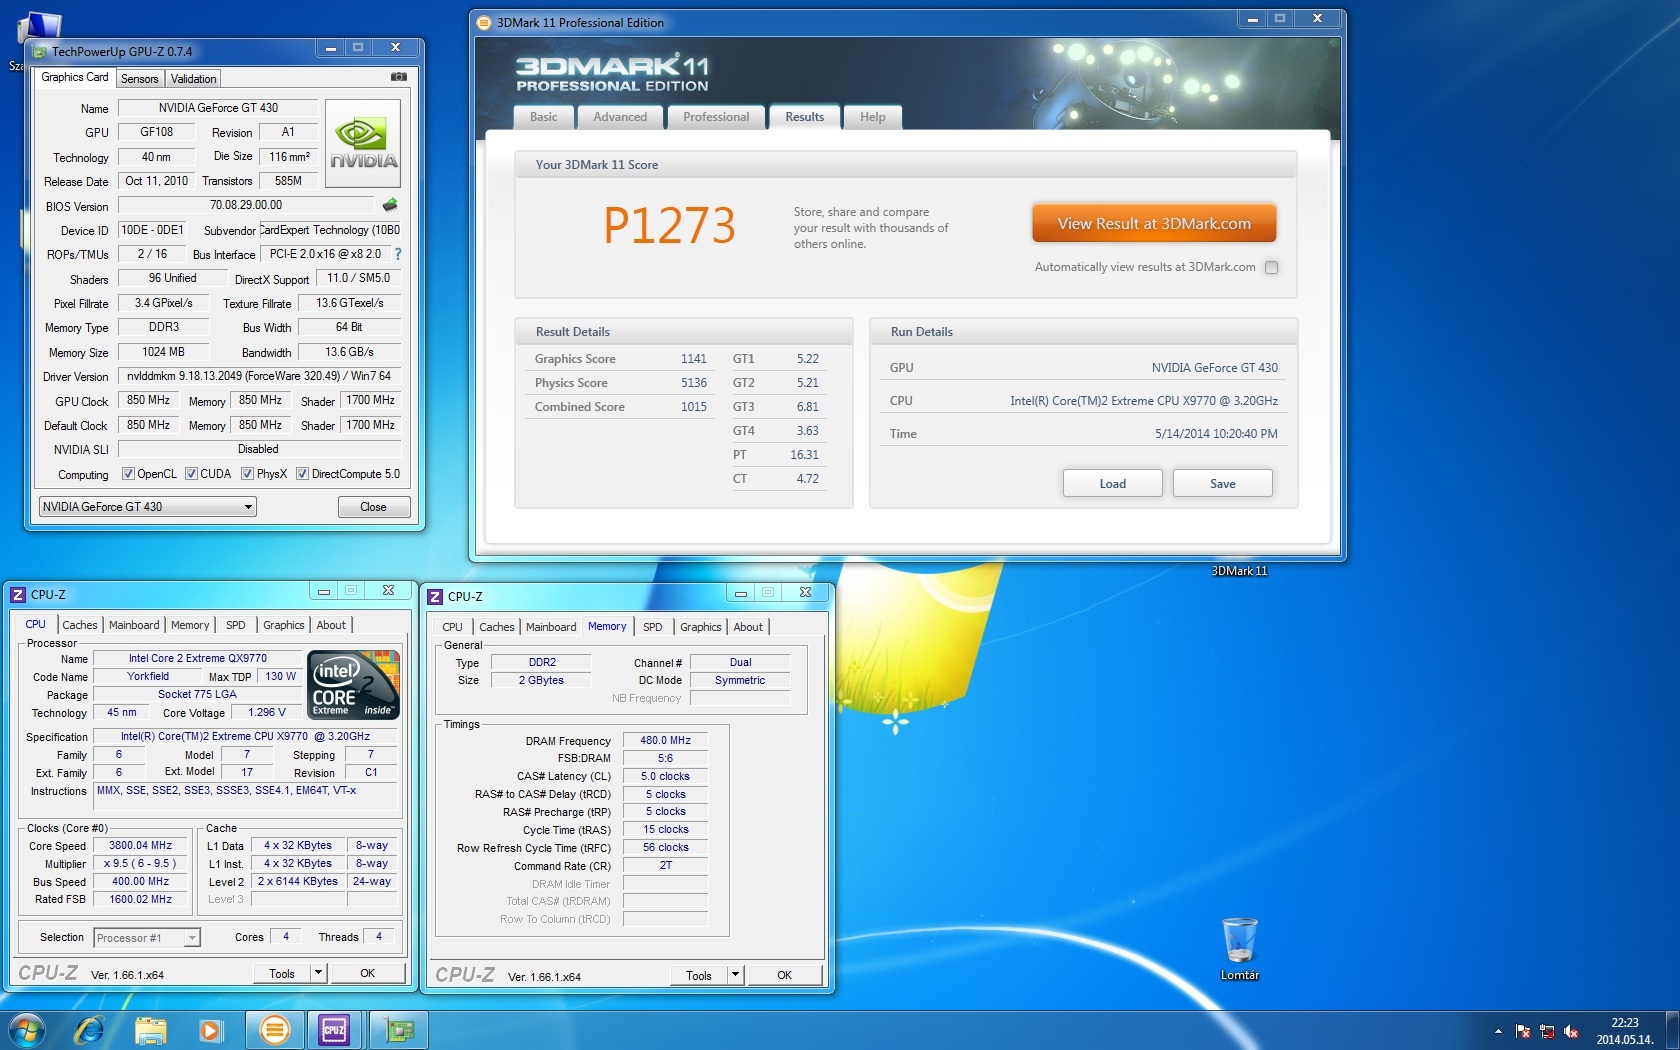The height and width of the screenshot is (1050, 1680).
Task: Enable automatically view results at 3DMark.com
Action: click(x=1271, y=267)
